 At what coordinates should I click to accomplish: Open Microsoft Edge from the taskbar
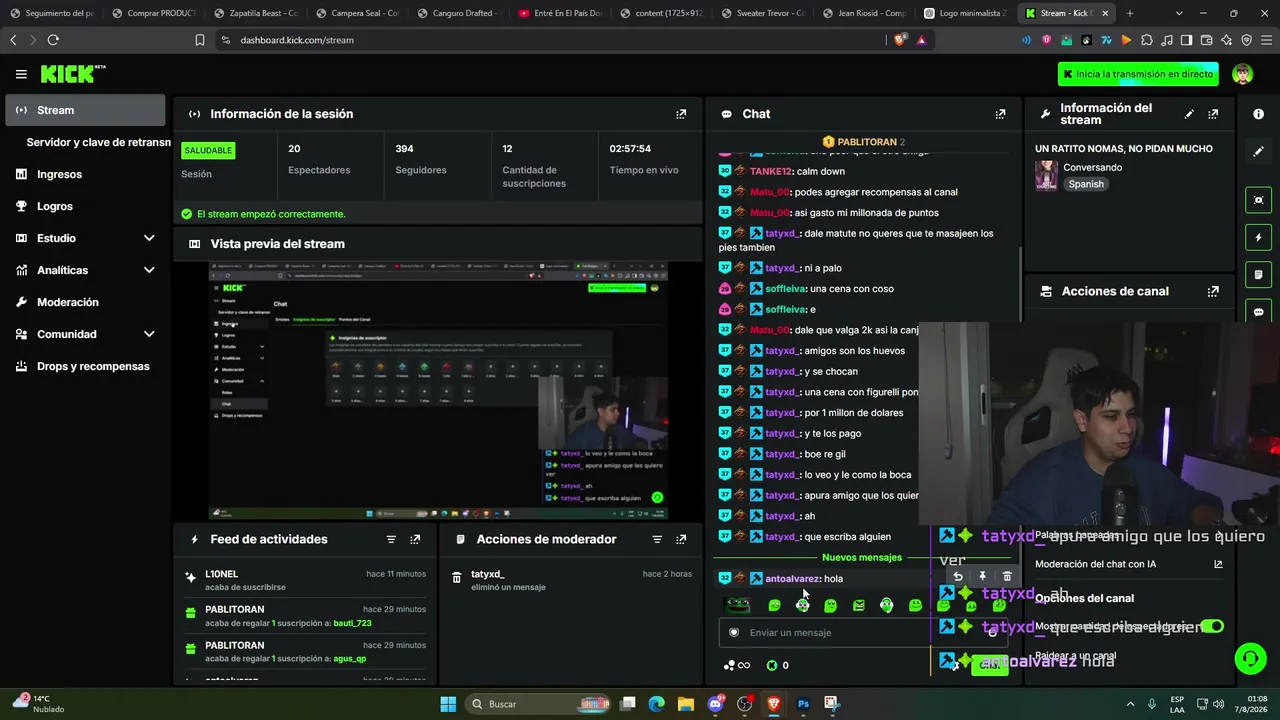point(657,704)
